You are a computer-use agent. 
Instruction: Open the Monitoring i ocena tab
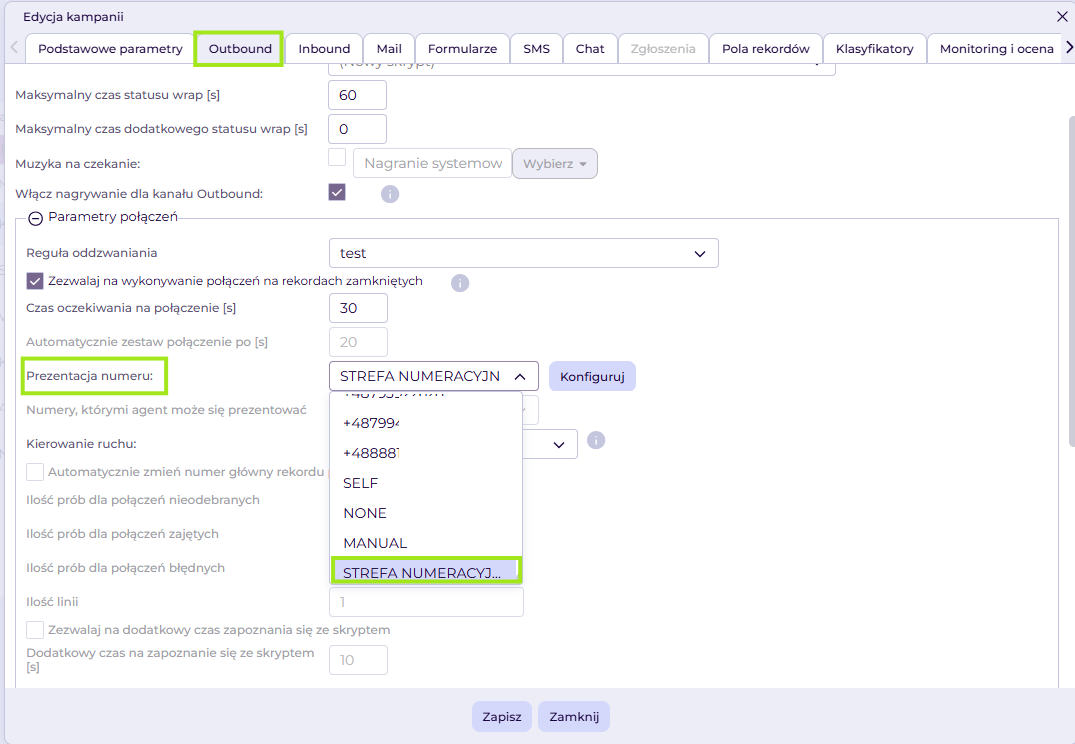coord(996,49)
